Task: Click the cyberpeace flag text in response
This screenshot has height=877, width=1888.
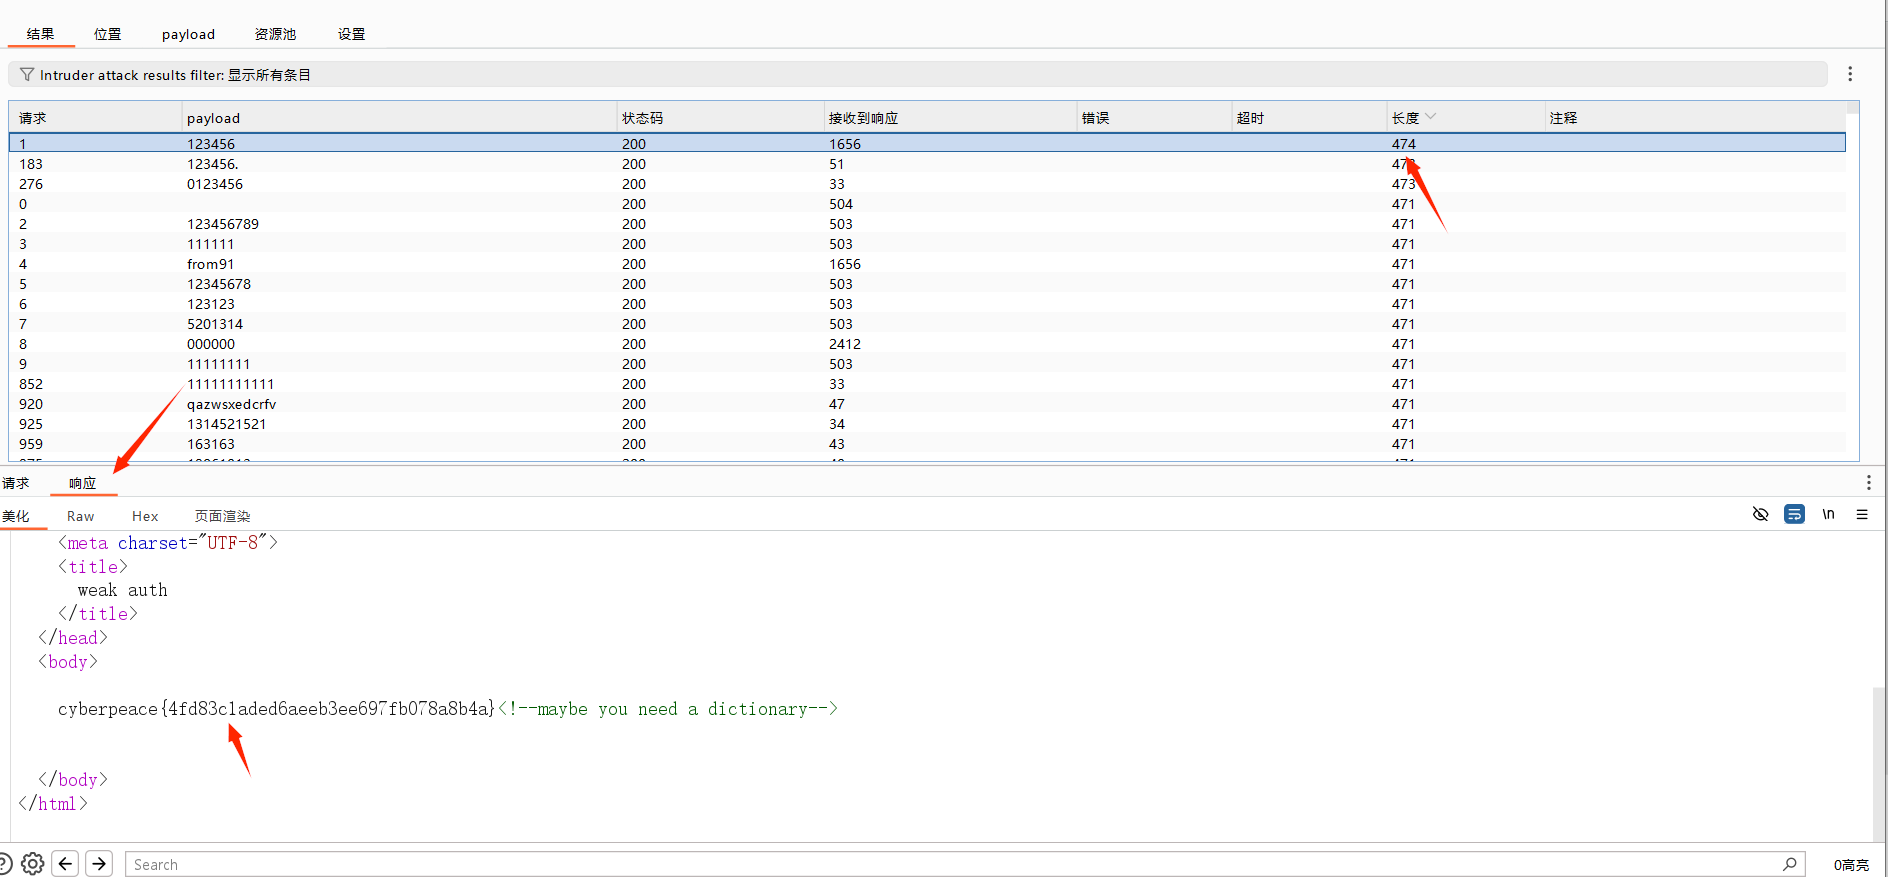Action: [x=277, y=709]
